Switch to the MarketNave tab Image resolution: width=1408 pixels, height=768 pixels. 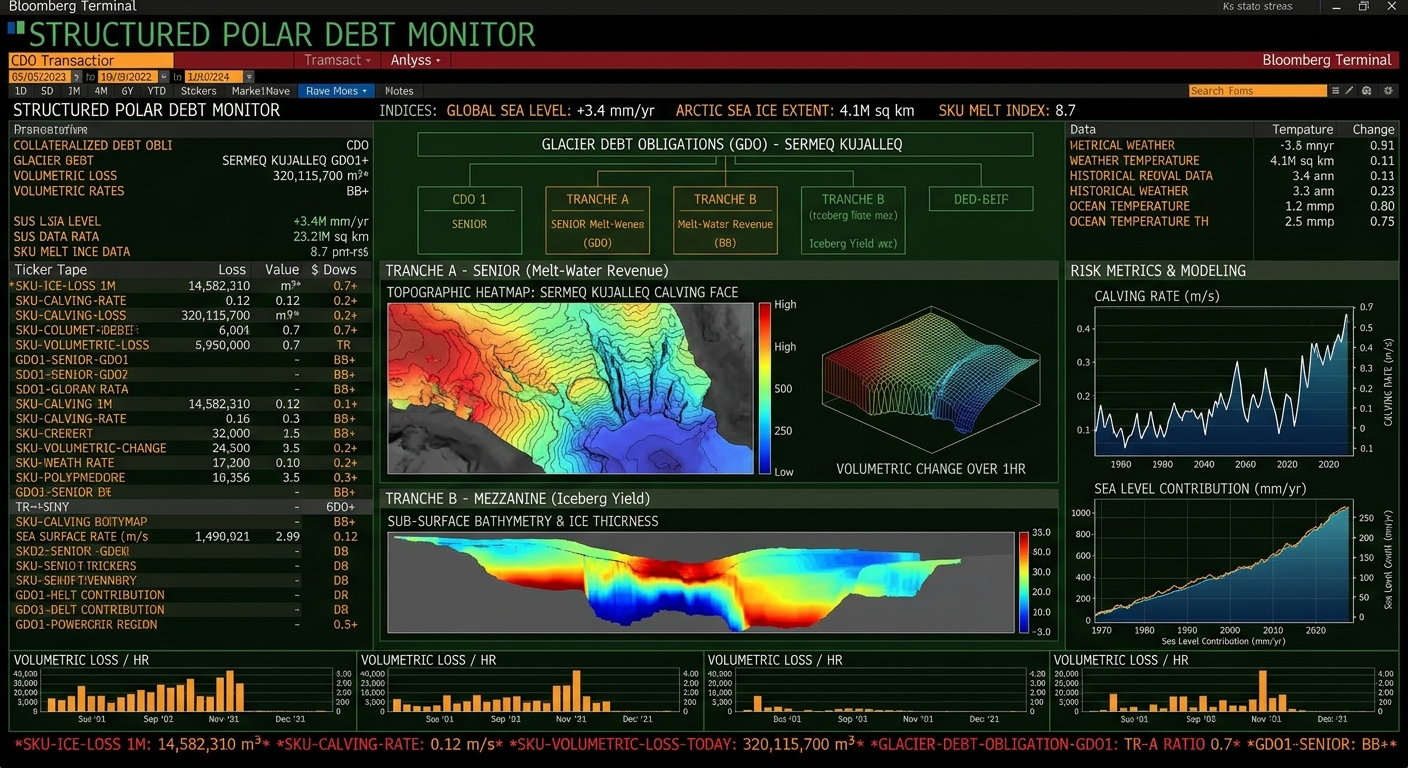(261, 91)
